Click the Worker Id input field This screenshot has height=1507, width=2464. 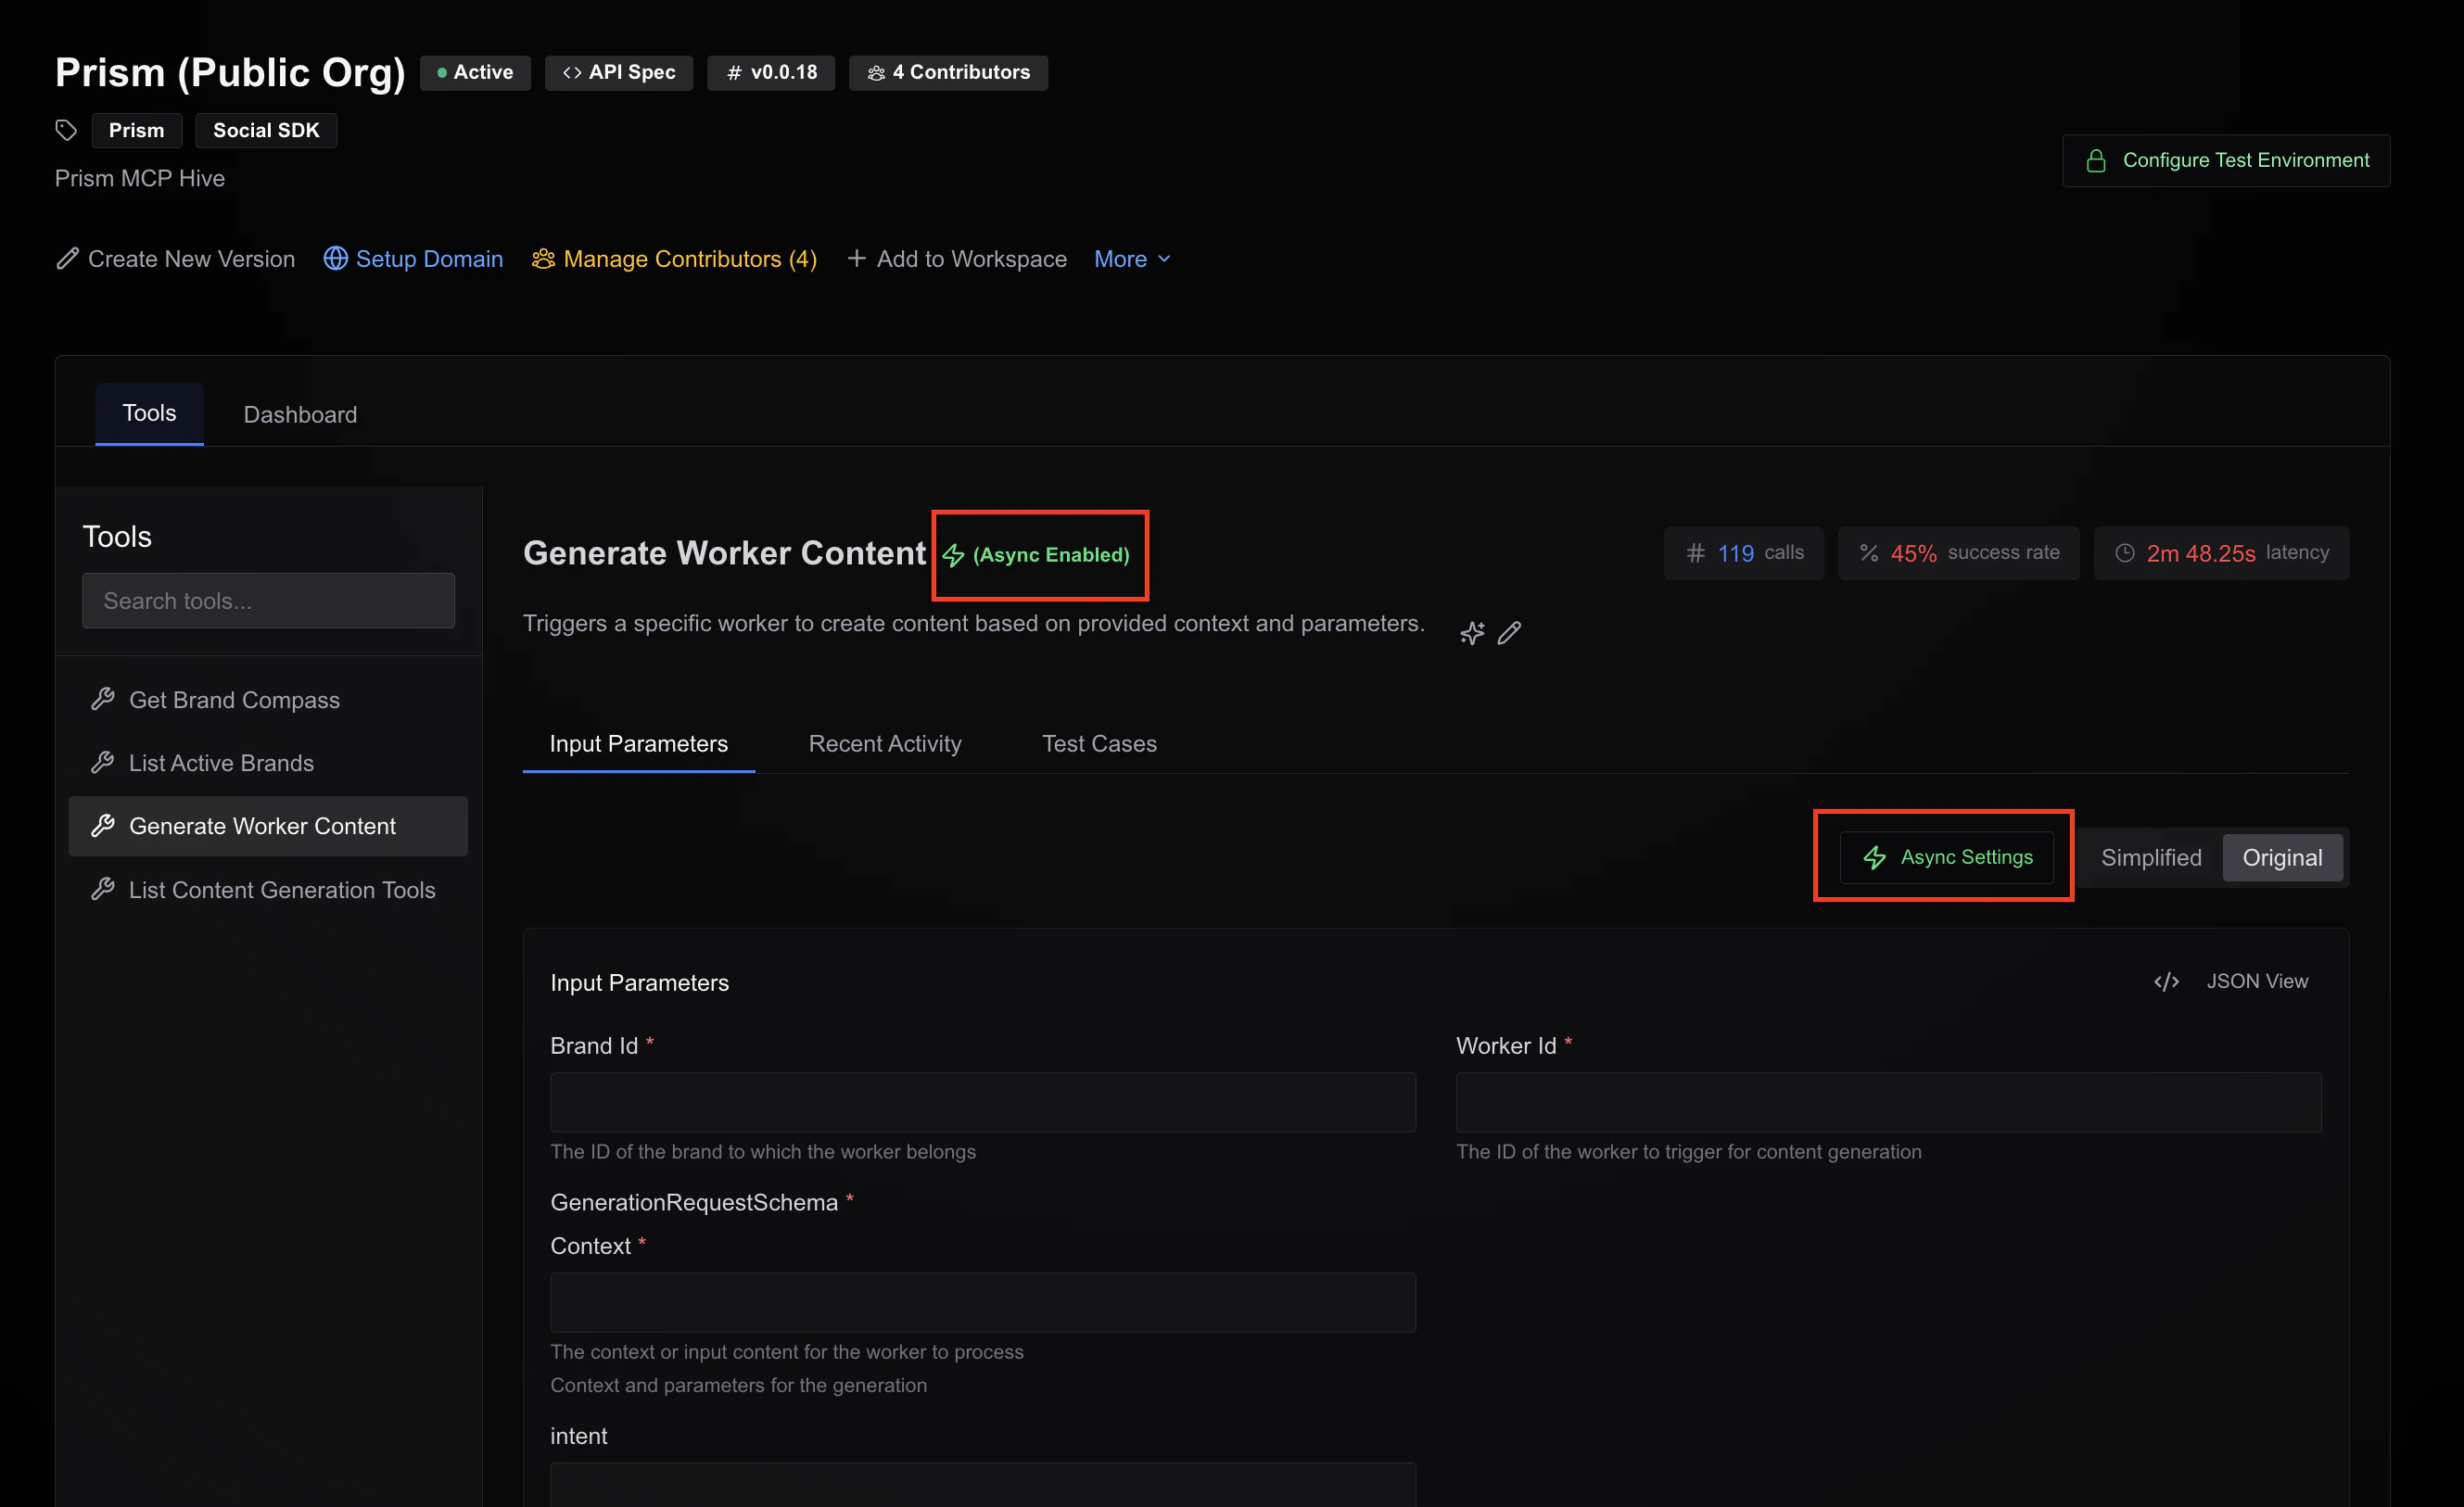click(x=1889, y=1103)
